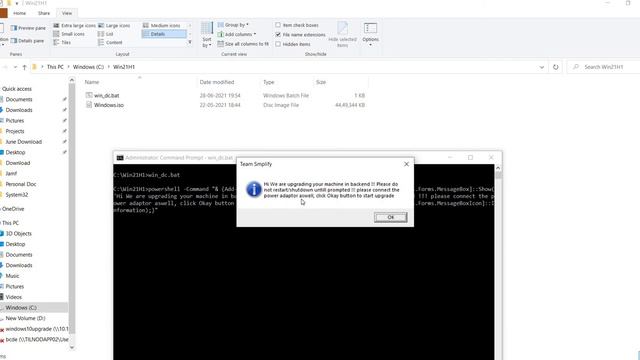Click OK in the Team Simplify dialog
This screenshot has height=360, width=640.
point(390,217)
